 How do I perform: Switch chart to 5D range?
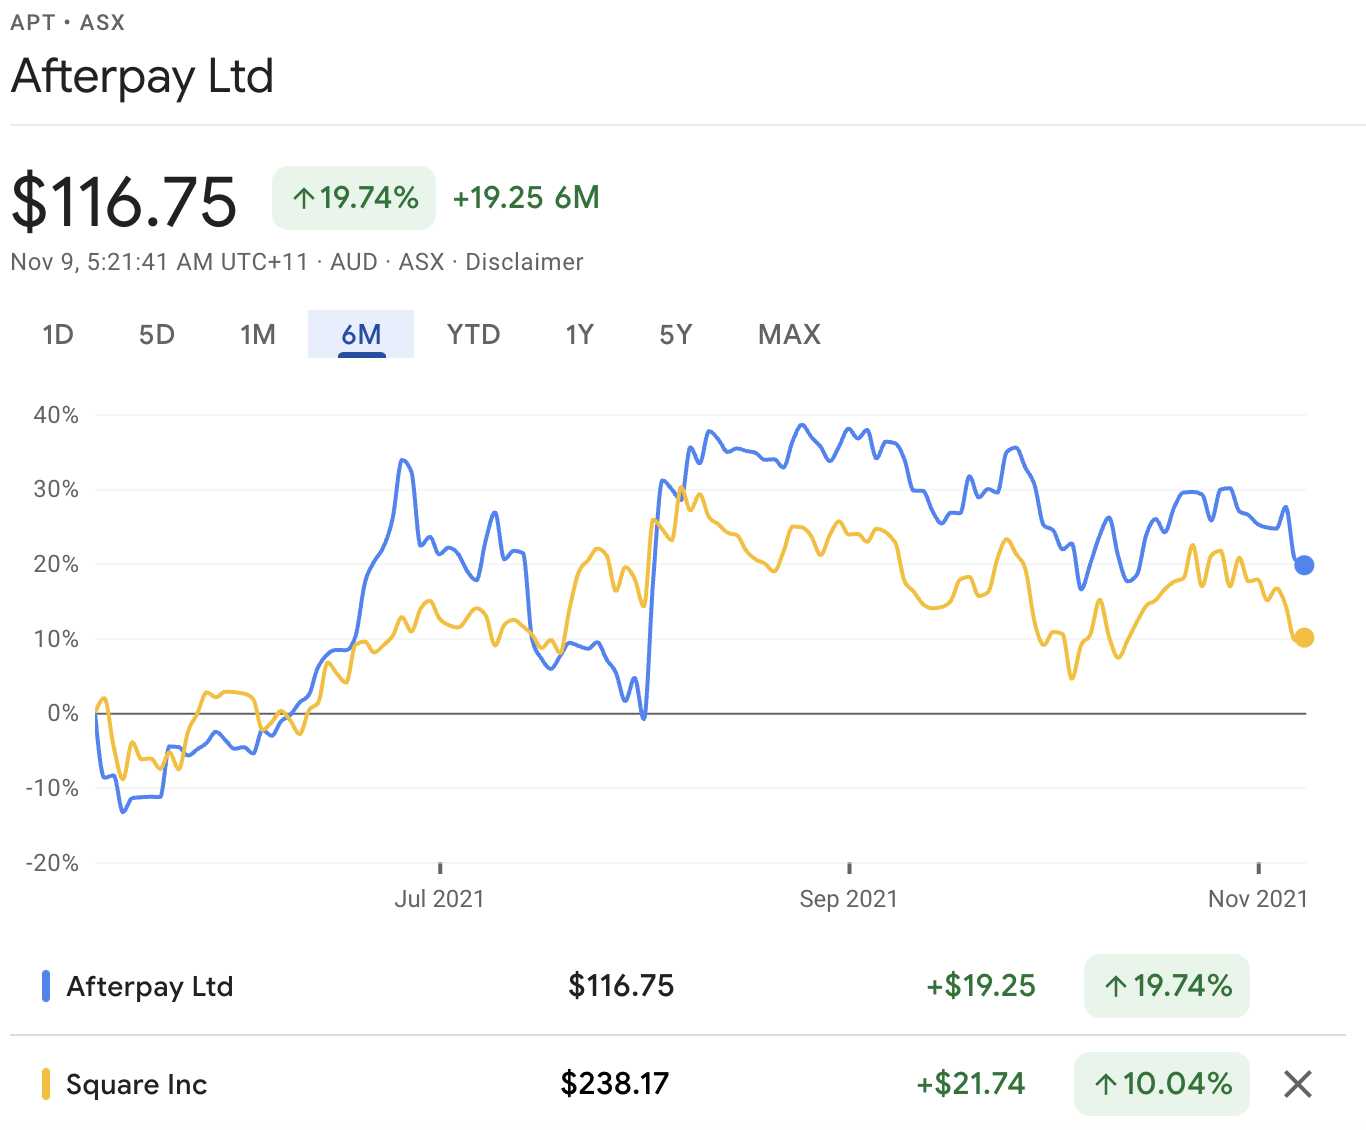[157, 334]
